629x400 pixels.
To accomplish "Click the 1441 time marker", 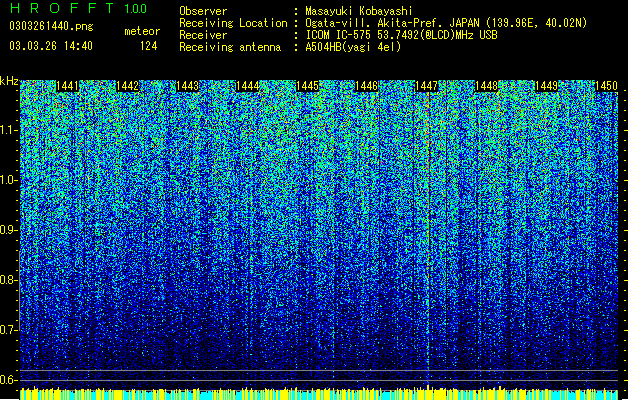I will click(67, 86).
